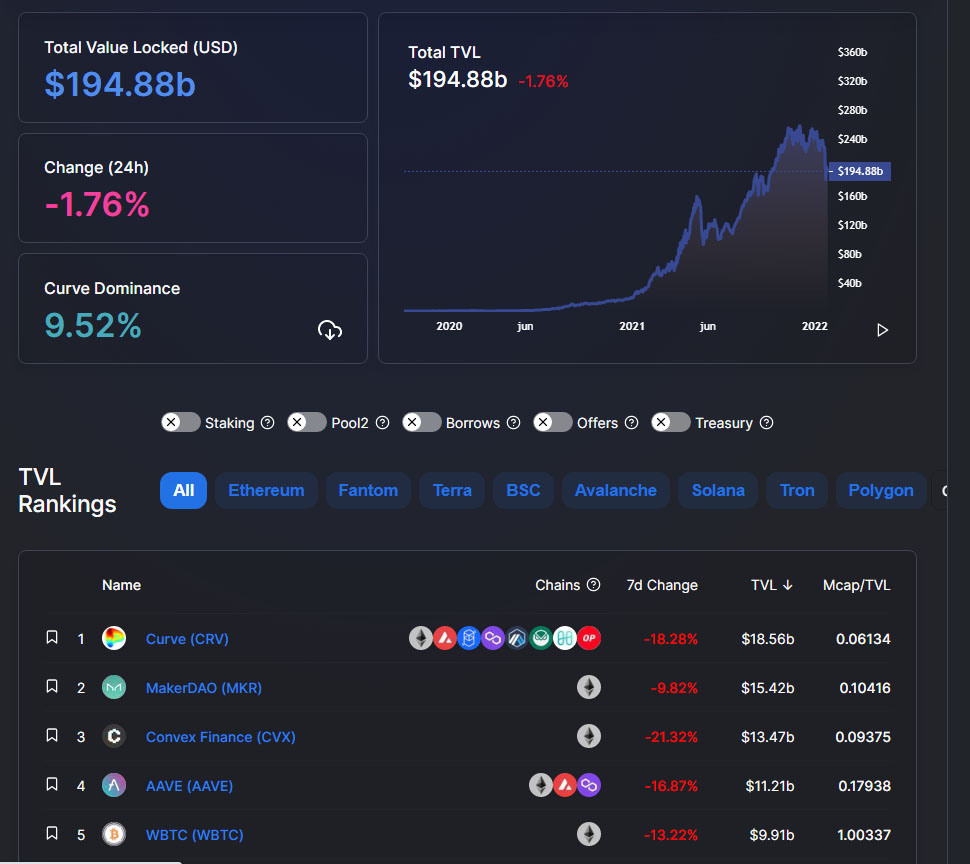Switch on the Offers toggle
Screen dimensions: 970x864
(552, 422)
